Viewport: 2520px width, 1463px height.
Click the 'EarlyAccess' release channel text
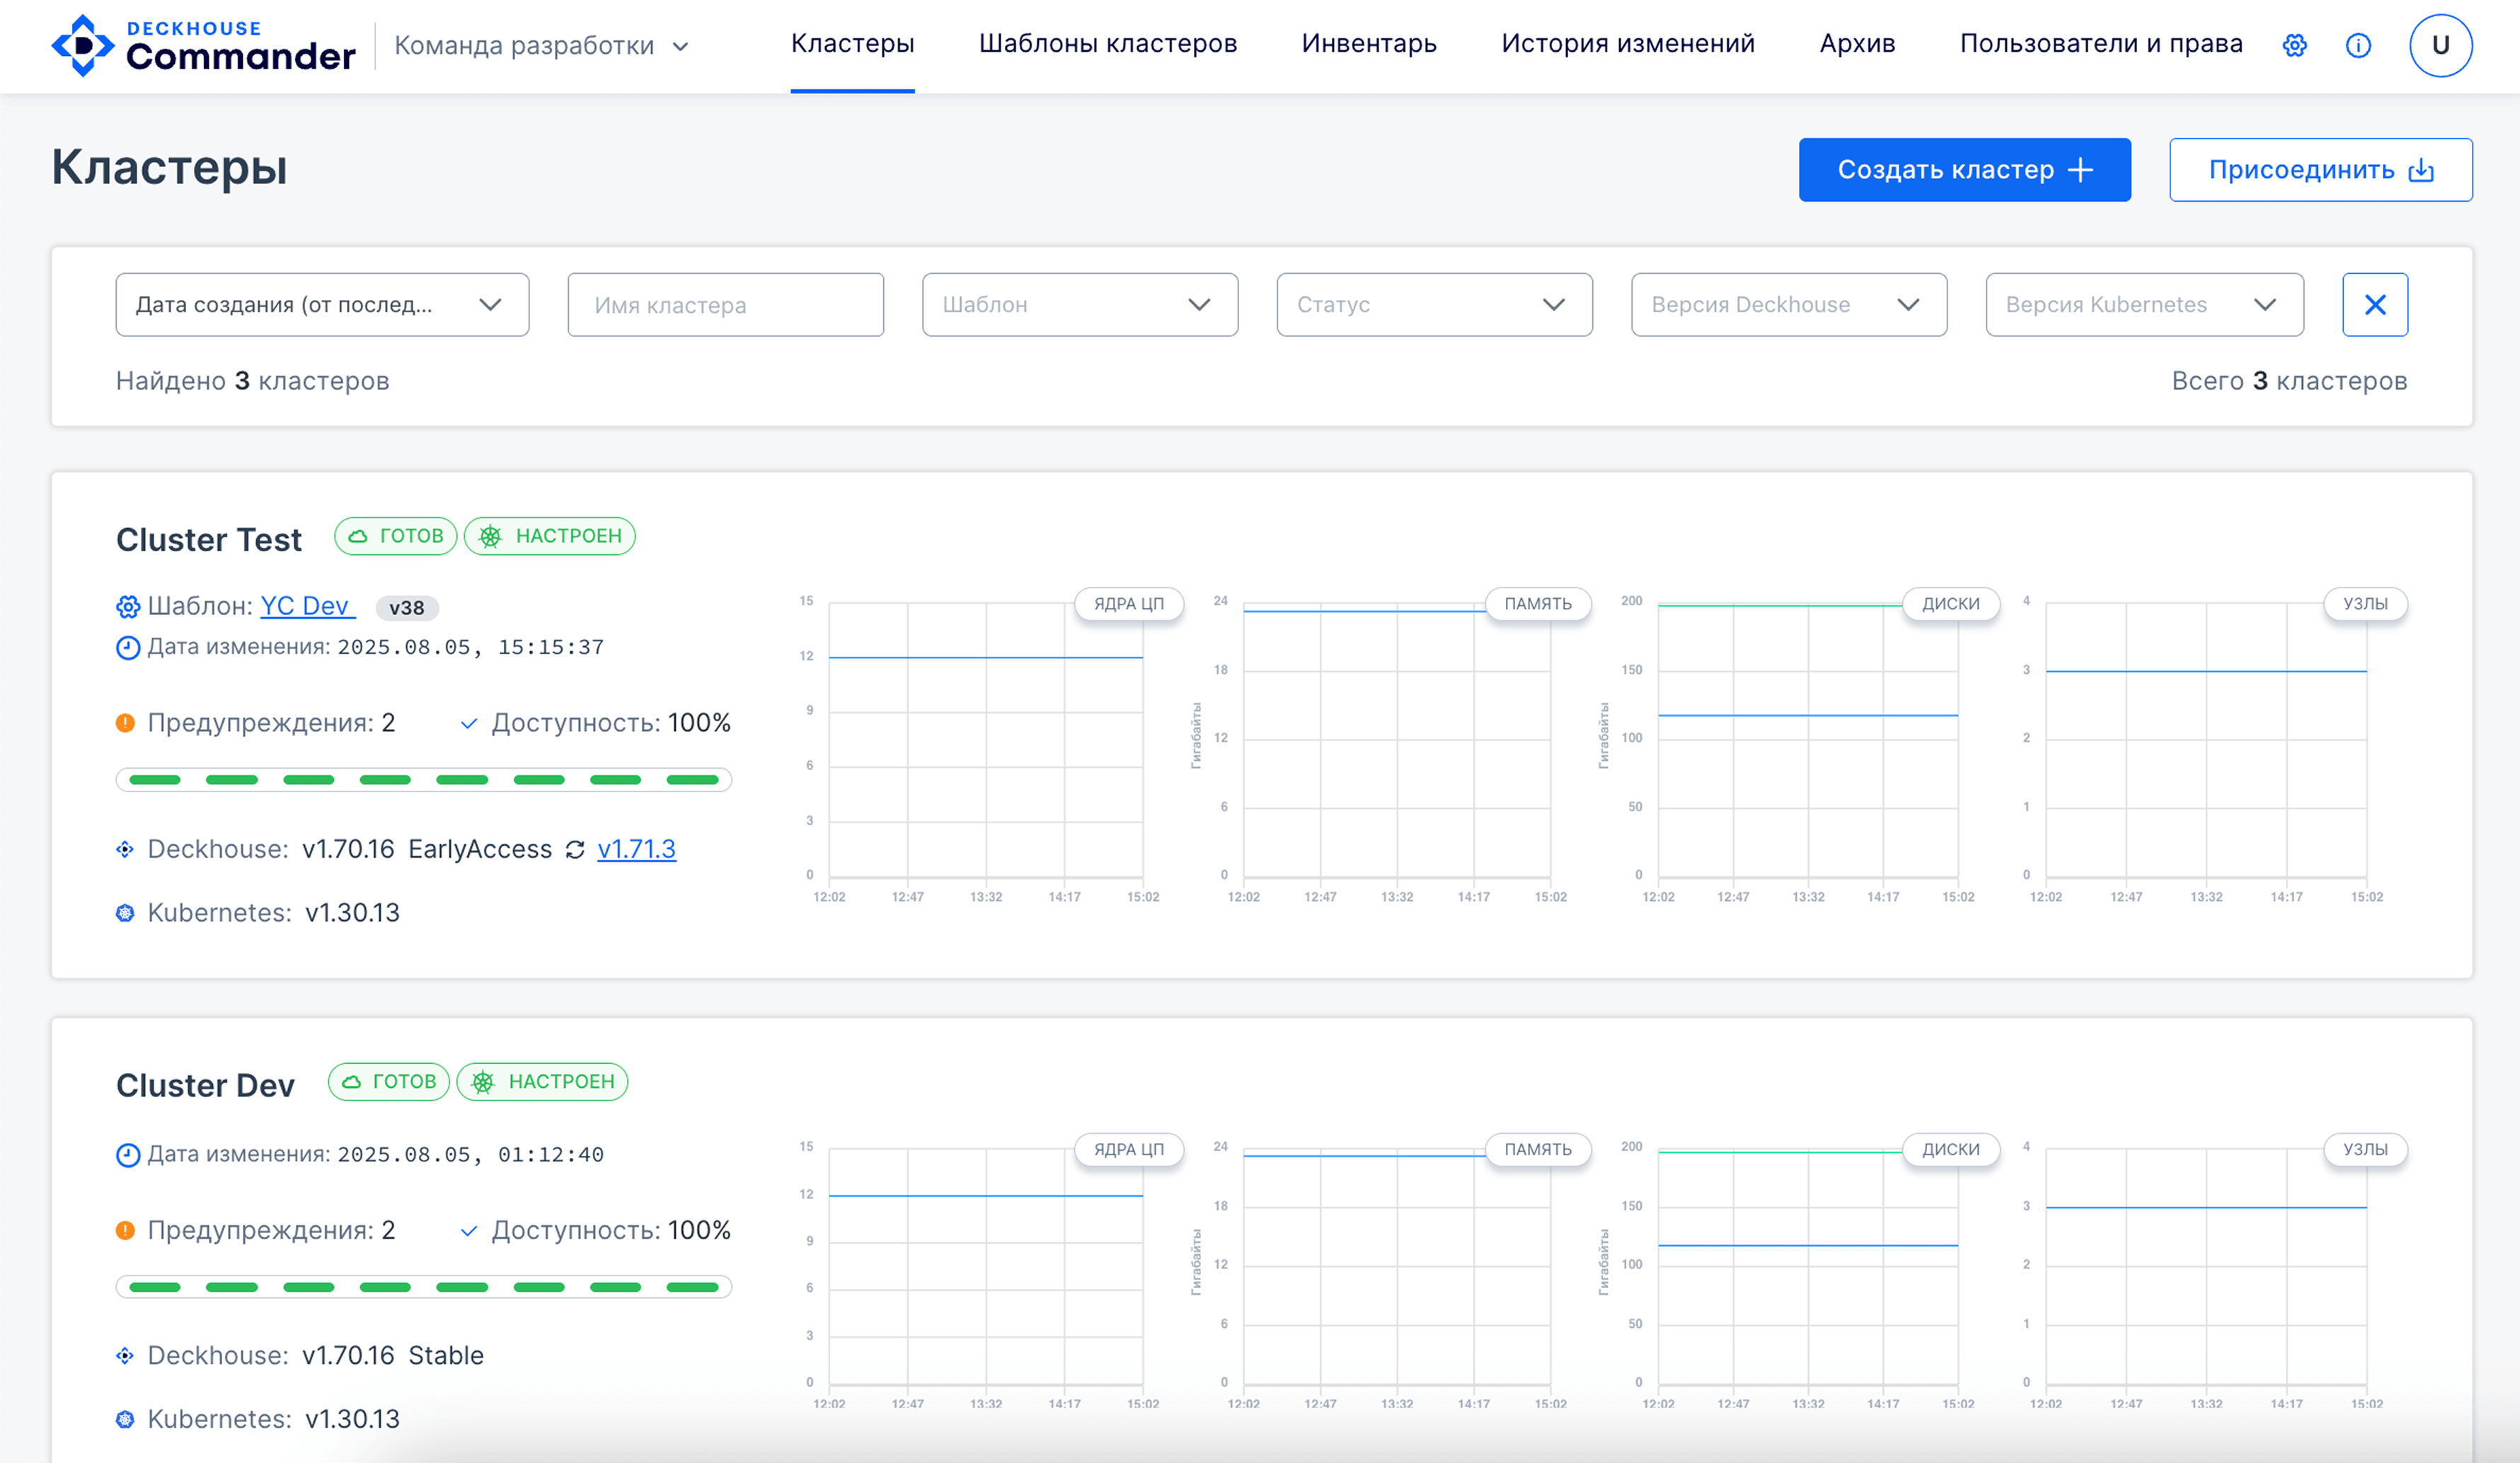point(480,849)
